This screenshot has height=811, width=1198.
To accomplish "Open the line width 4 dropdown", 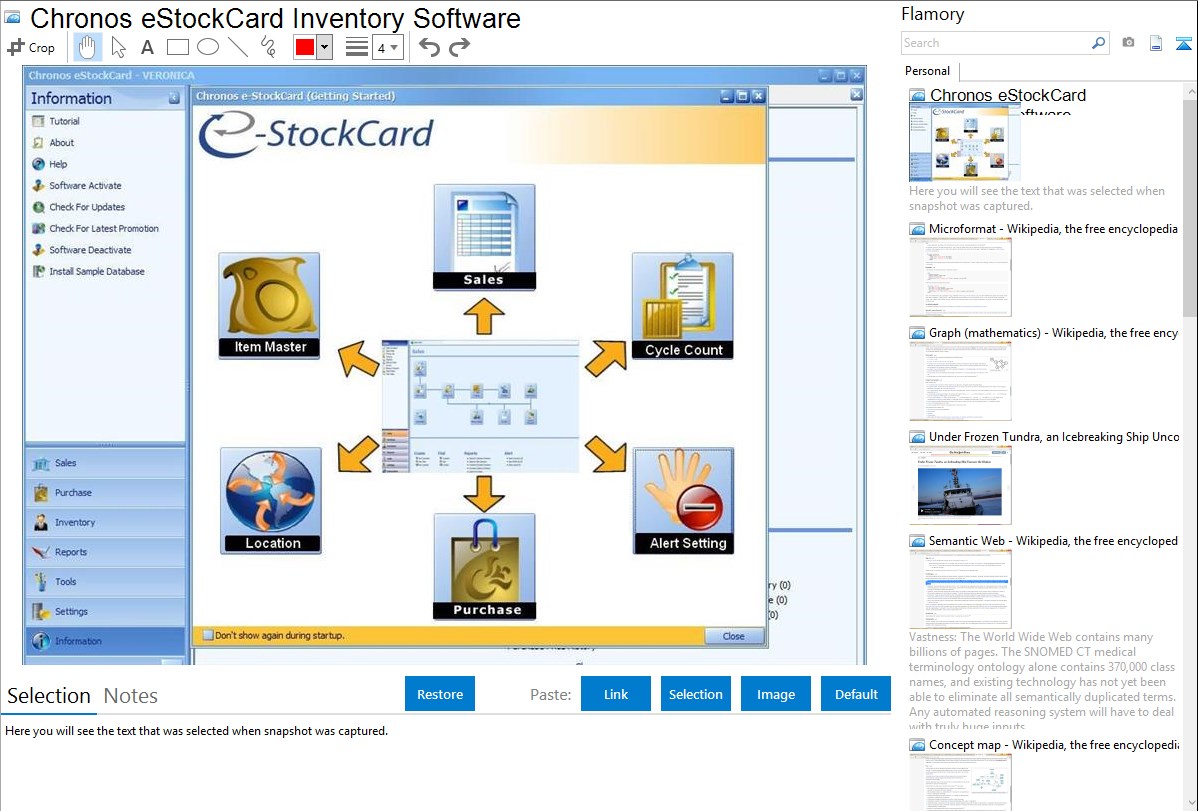I will point(387,48).
